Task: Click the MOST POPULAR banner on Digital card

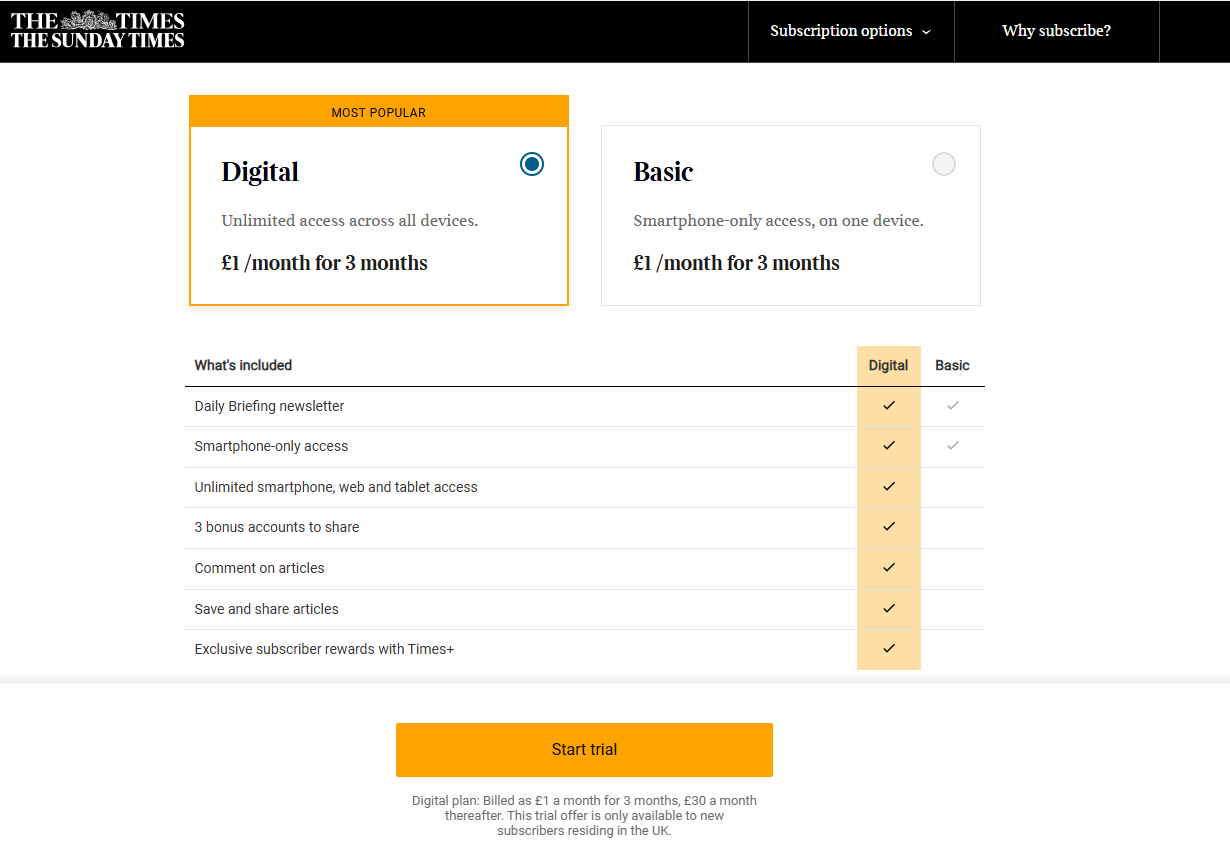Action: 379,112
